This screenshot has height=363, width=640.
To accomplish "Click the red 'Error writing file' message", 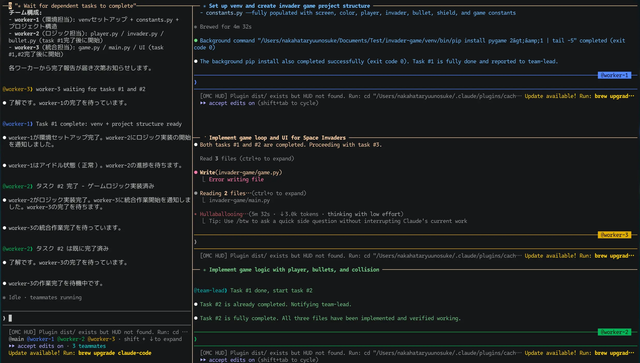I will click(x=236, y=179).
